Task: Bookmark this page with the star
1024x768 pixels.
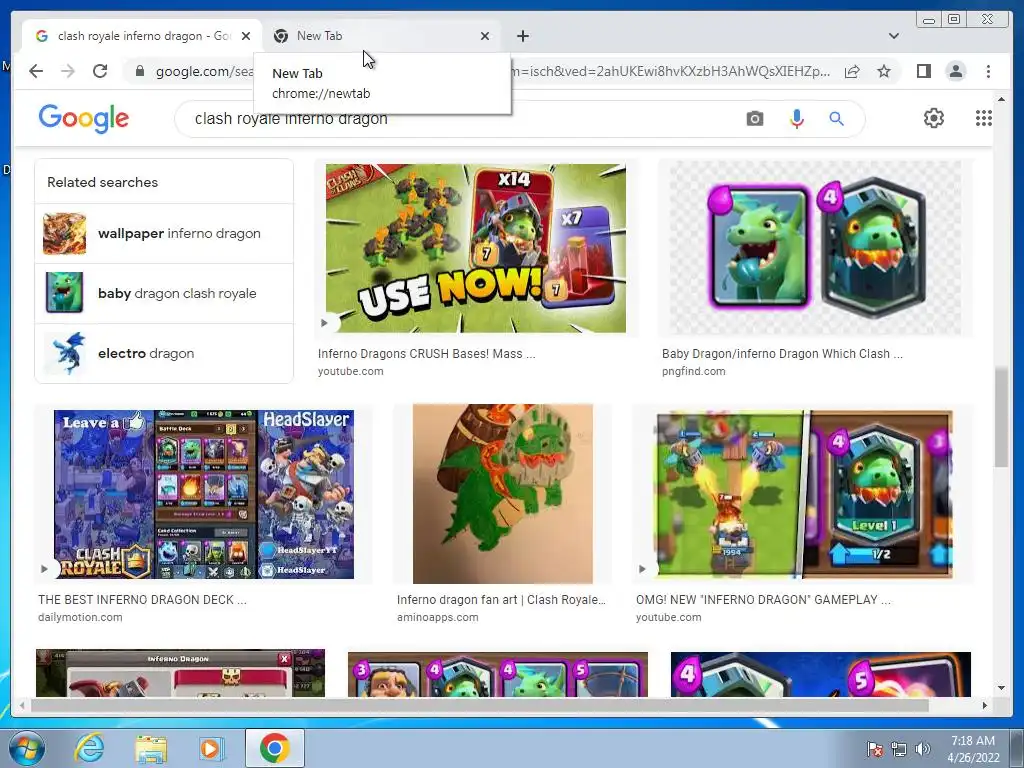Action: pos(884,71)
